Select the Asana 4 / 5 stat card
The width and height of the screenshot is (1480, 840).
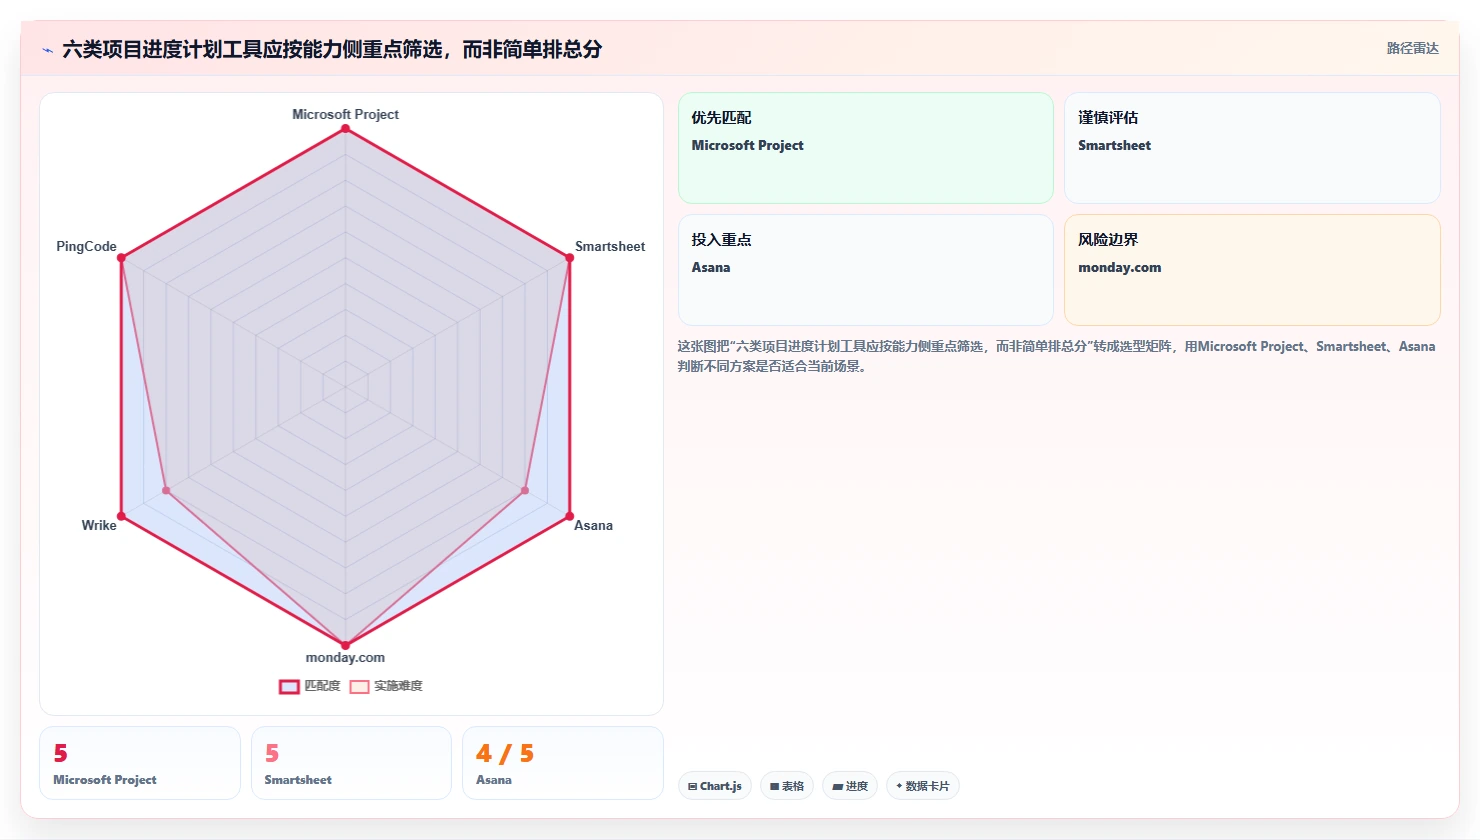pos(563,763)
